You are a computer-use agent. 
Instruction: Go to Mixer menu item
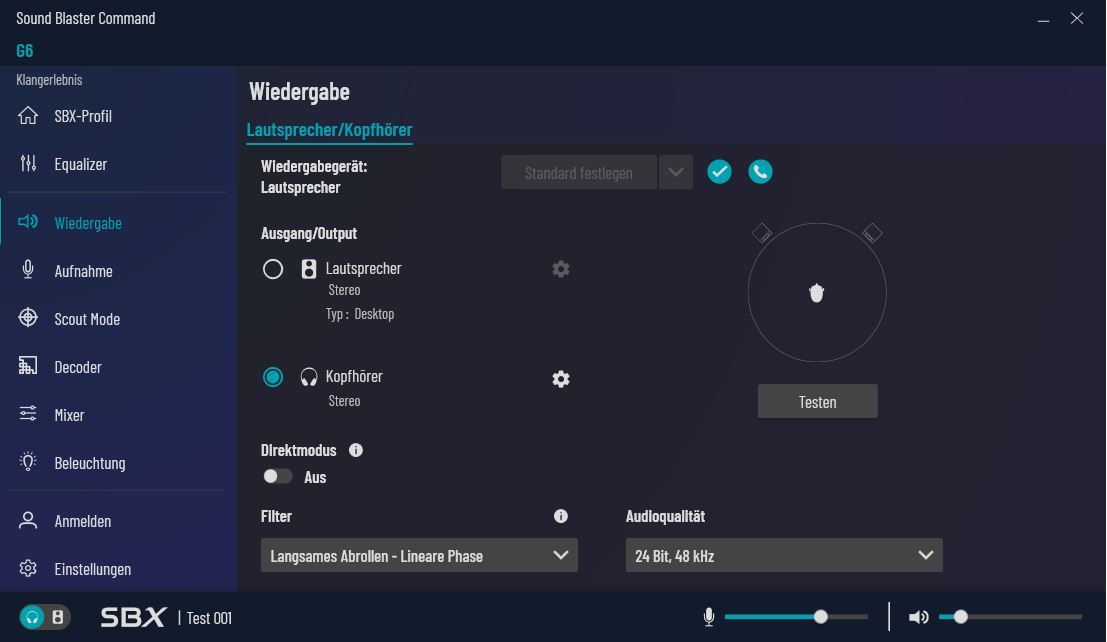tap(69, 415)
